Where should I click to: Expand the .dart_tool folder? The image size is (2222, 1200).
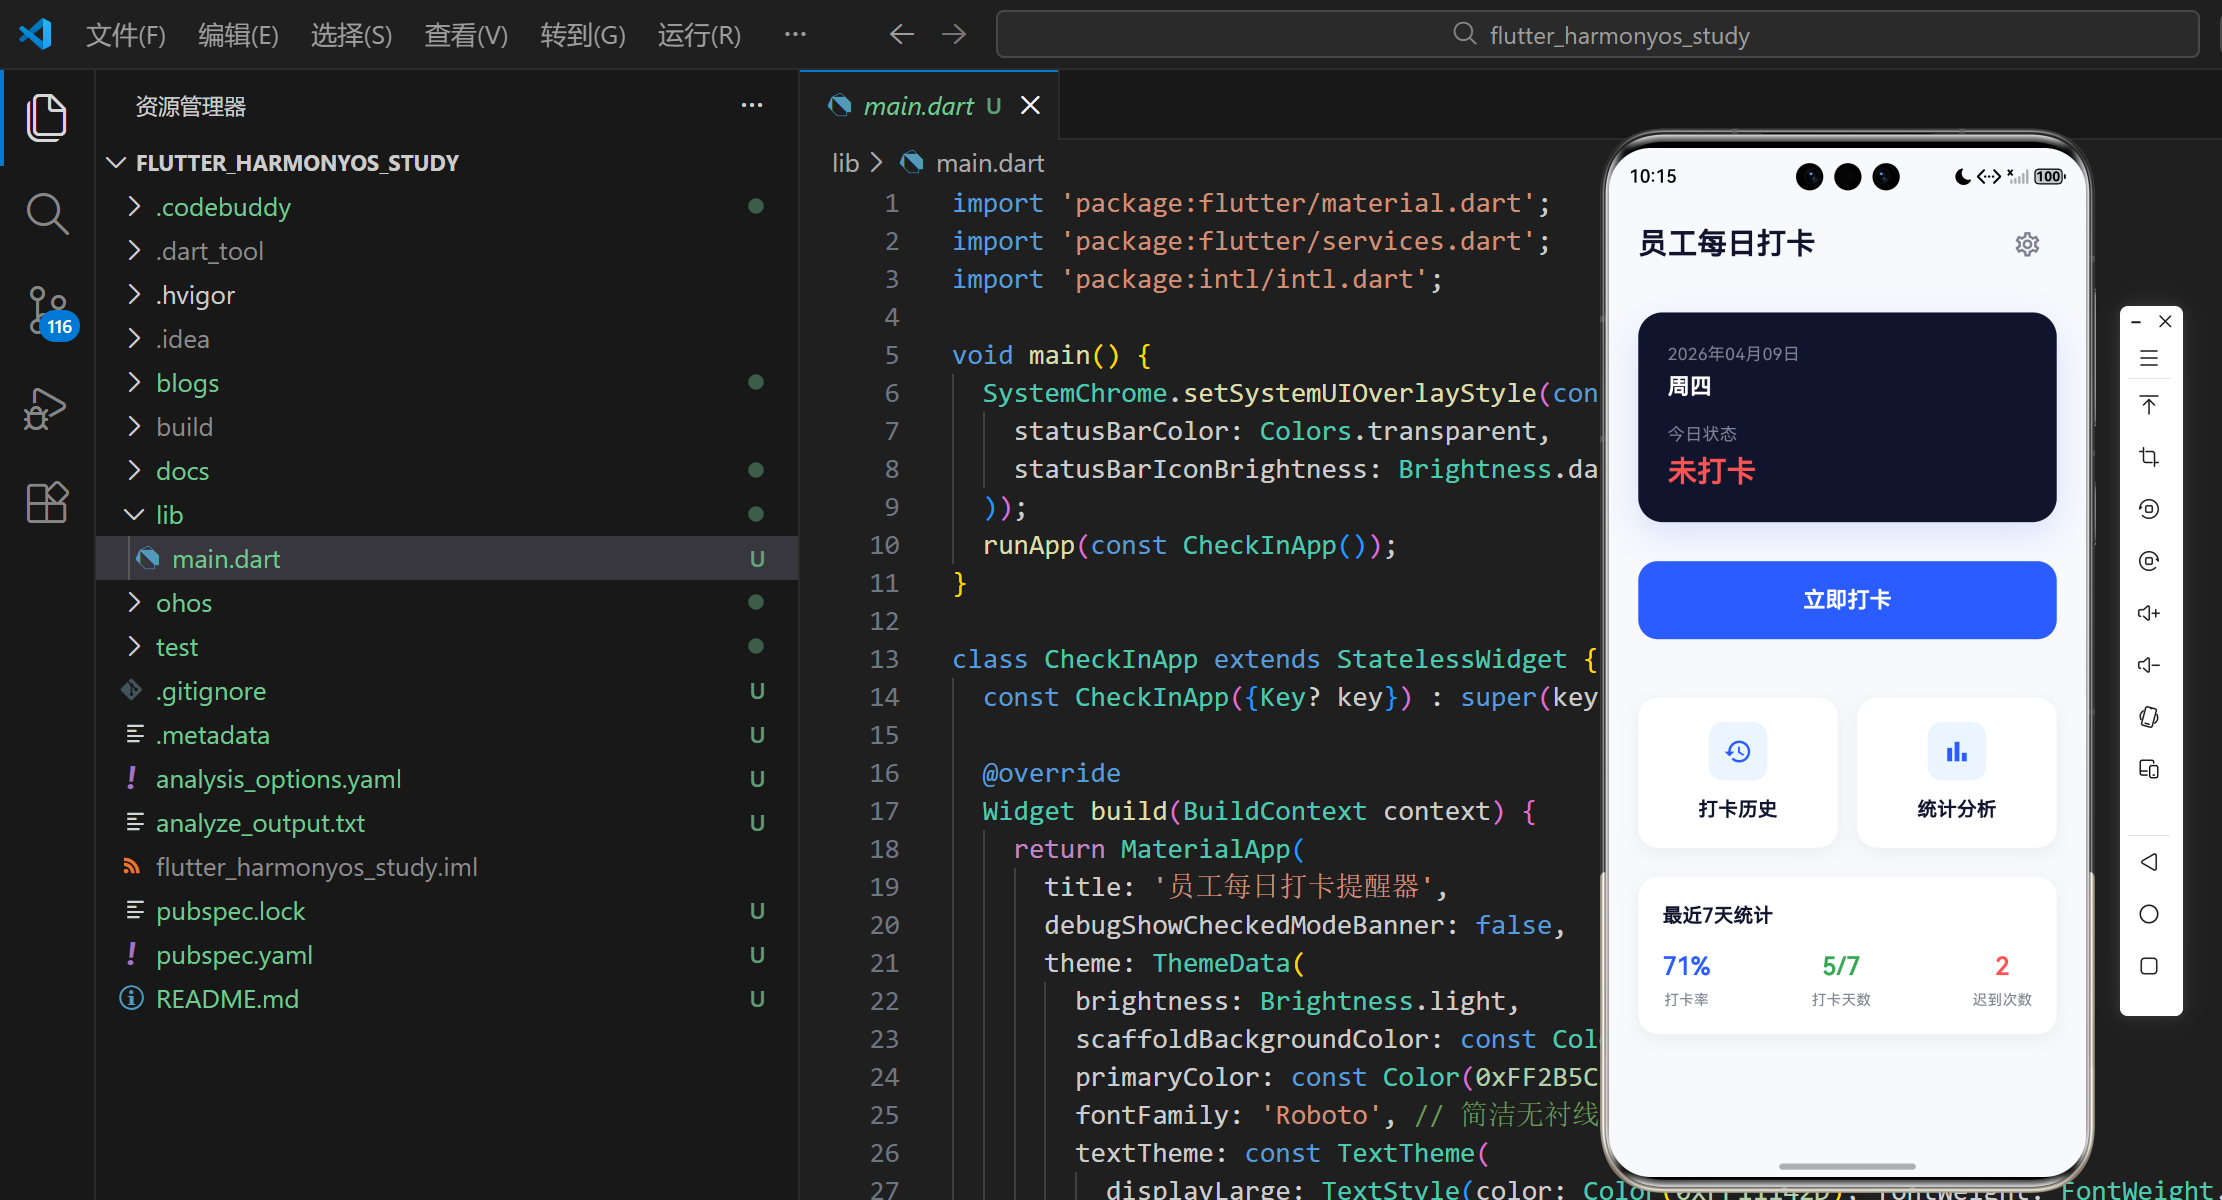135,251
